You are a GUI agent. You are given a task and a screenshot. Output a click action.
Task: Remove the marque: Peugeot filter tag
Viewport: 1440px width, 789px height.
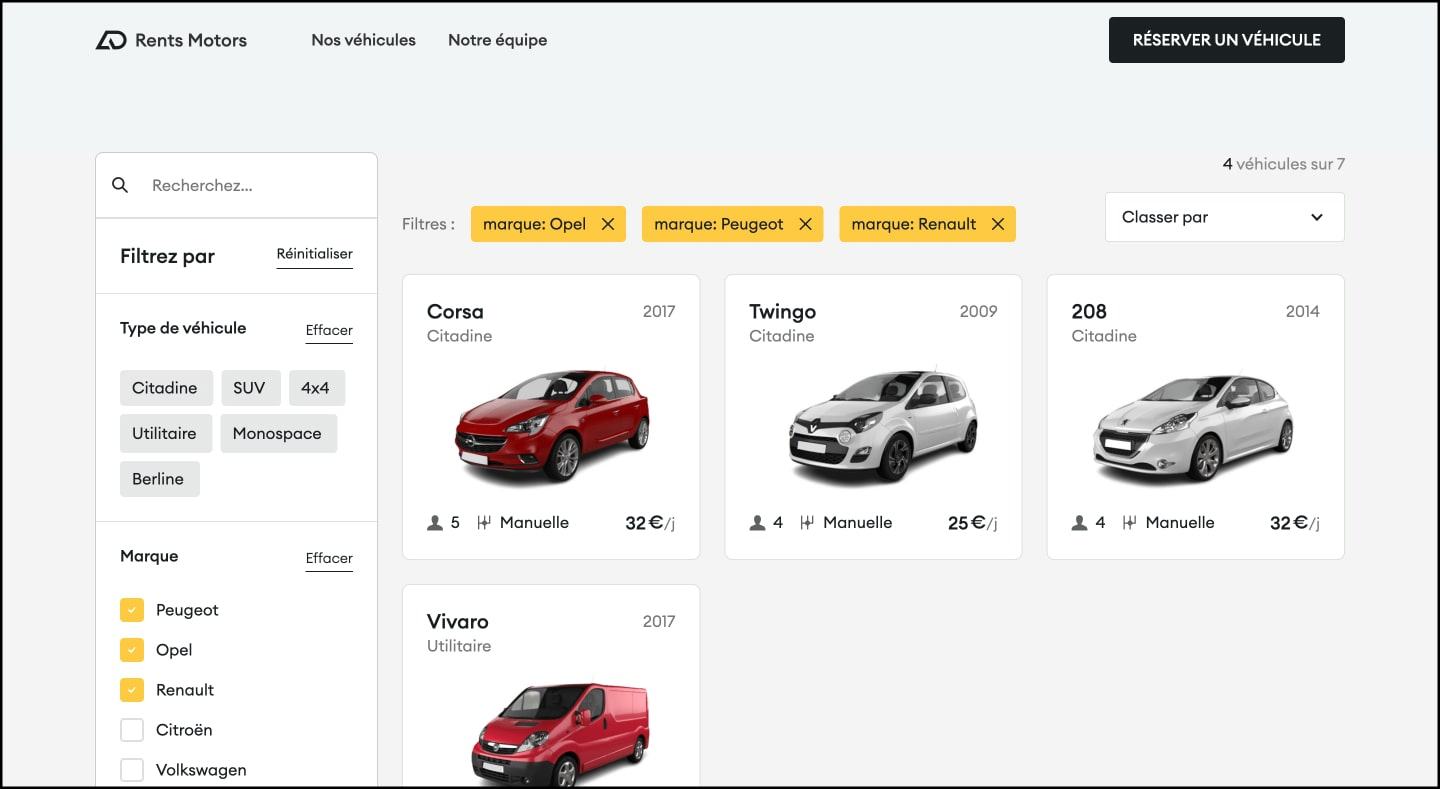point(805,224)
